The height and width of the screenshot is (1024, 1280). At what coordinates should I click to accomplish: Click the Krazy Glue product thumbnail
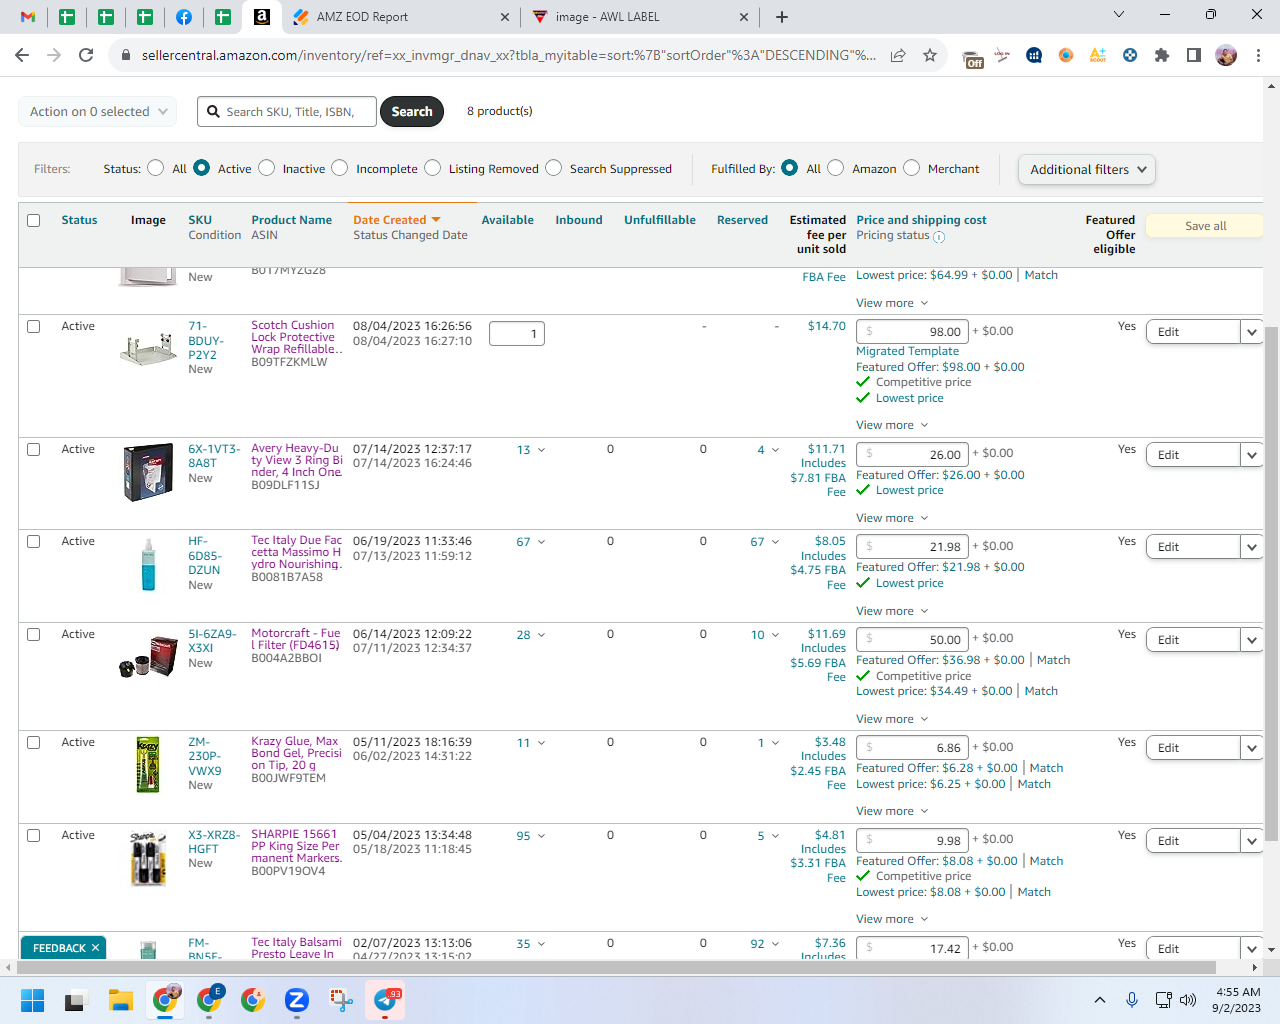pos(148,766)
